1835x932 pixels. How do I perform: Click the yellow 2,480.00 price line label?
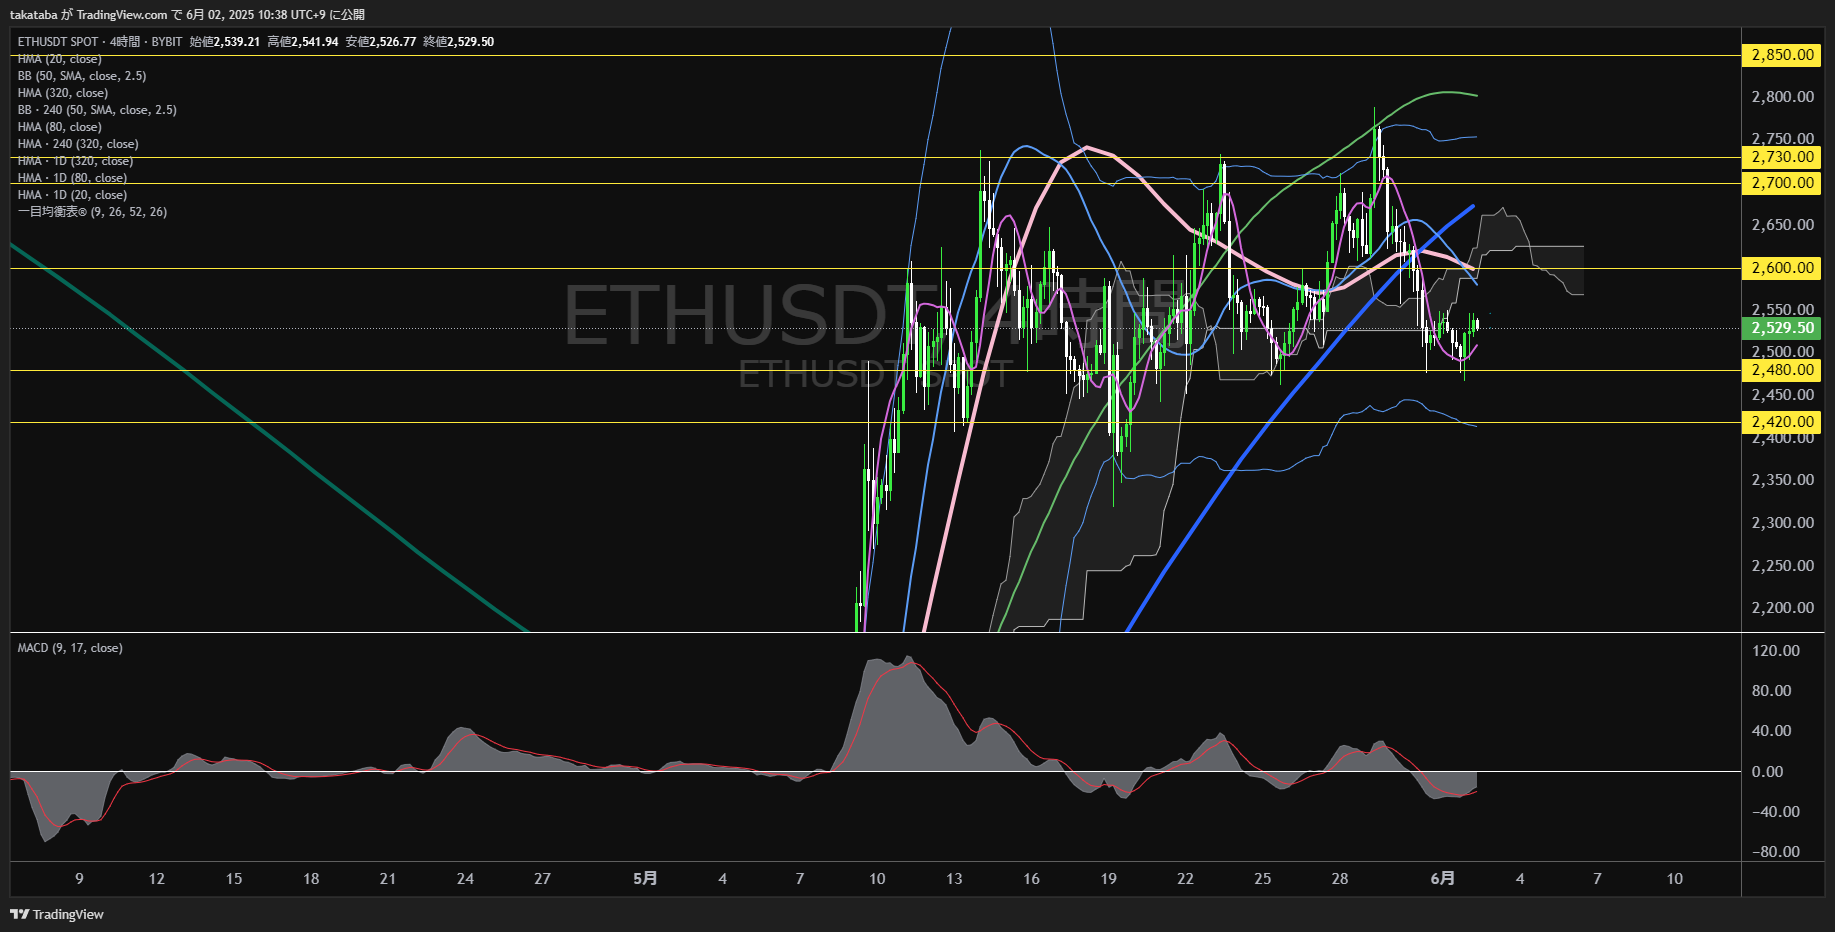(x=1782, y=370)
